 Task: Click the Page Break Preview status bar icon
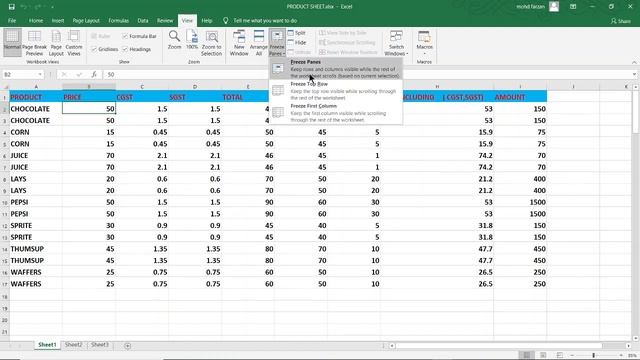pos(560,356)
